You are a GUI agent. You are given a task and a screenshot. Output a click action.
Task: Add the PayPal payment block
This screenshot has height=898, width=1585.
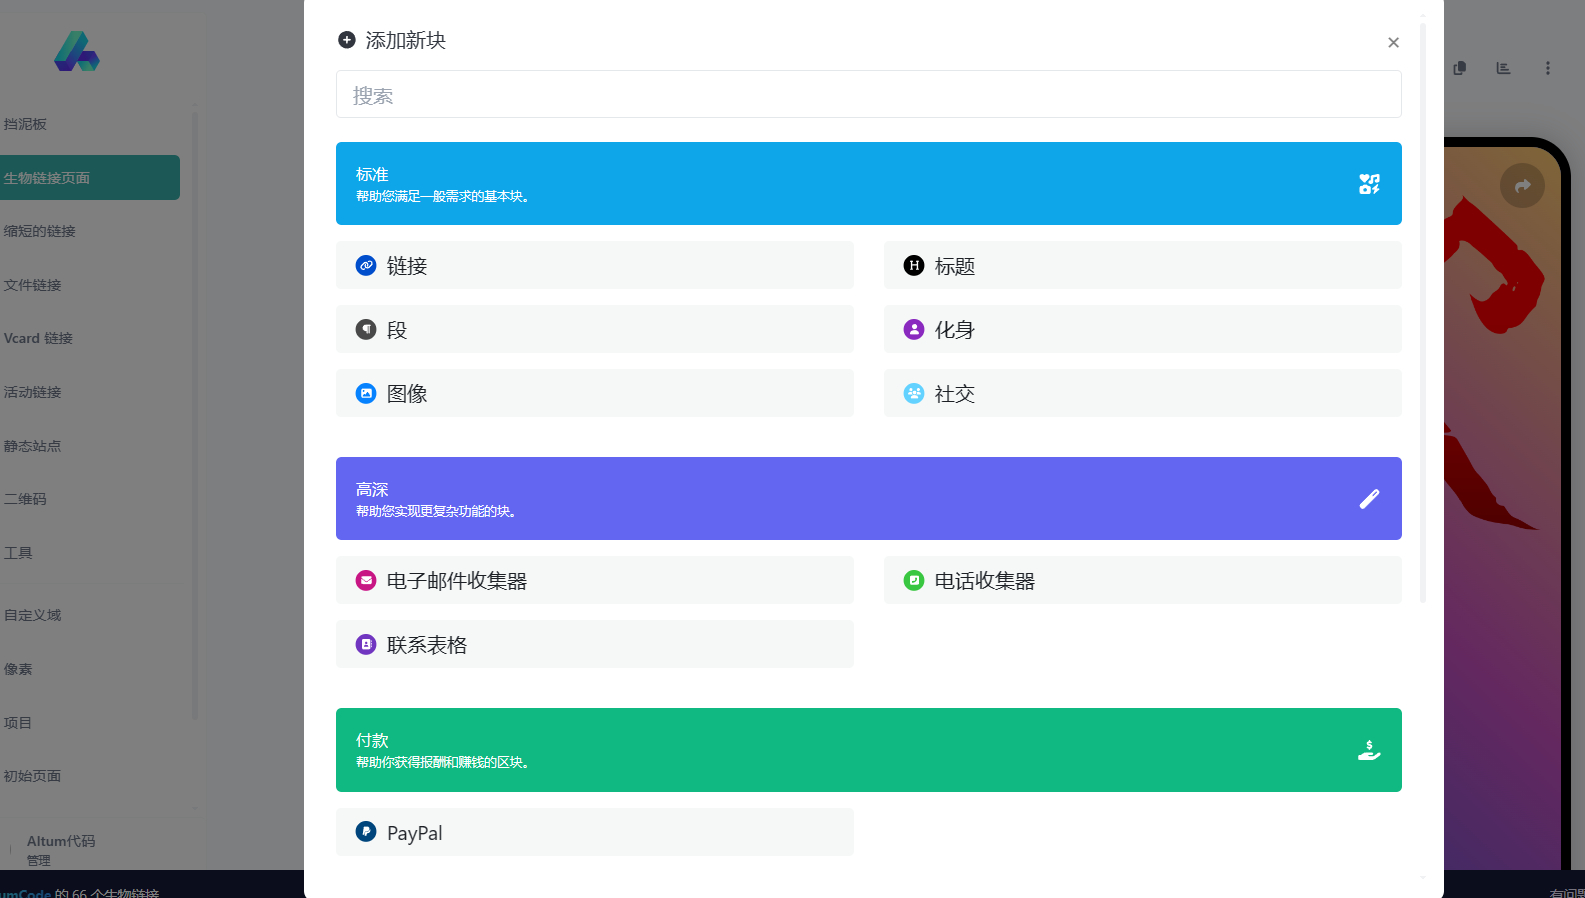click(x=594, y=832)
